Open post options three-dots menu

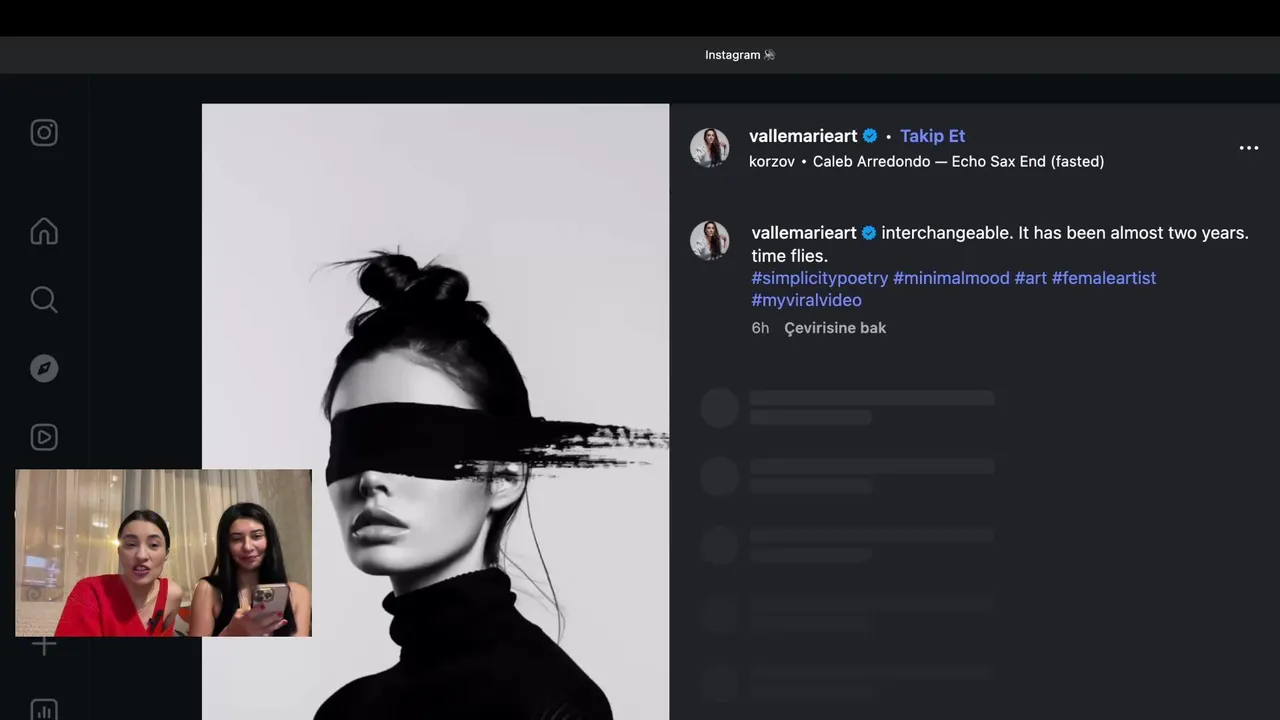1249,148
